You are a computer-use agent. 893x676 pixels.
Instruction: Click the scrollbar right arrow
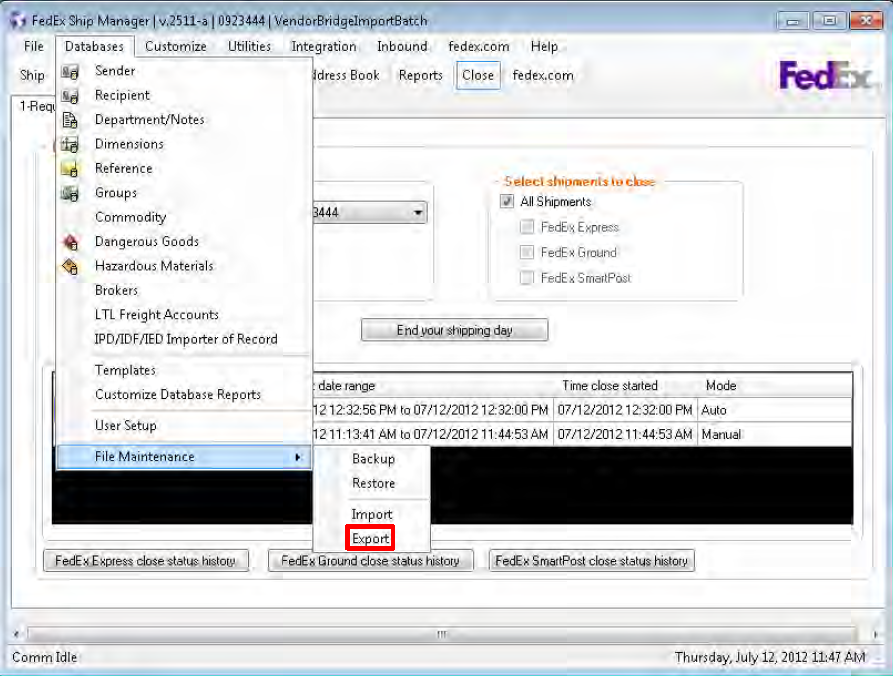click(x=875, y=634)
